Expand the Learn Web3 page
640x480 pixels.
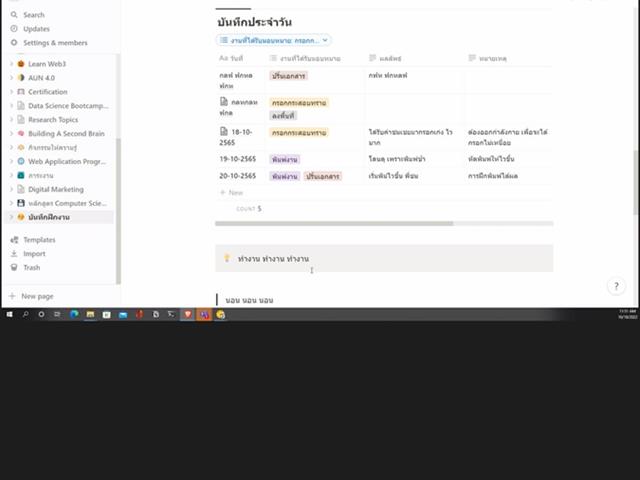pyautogui.click(x=11, y=64)
